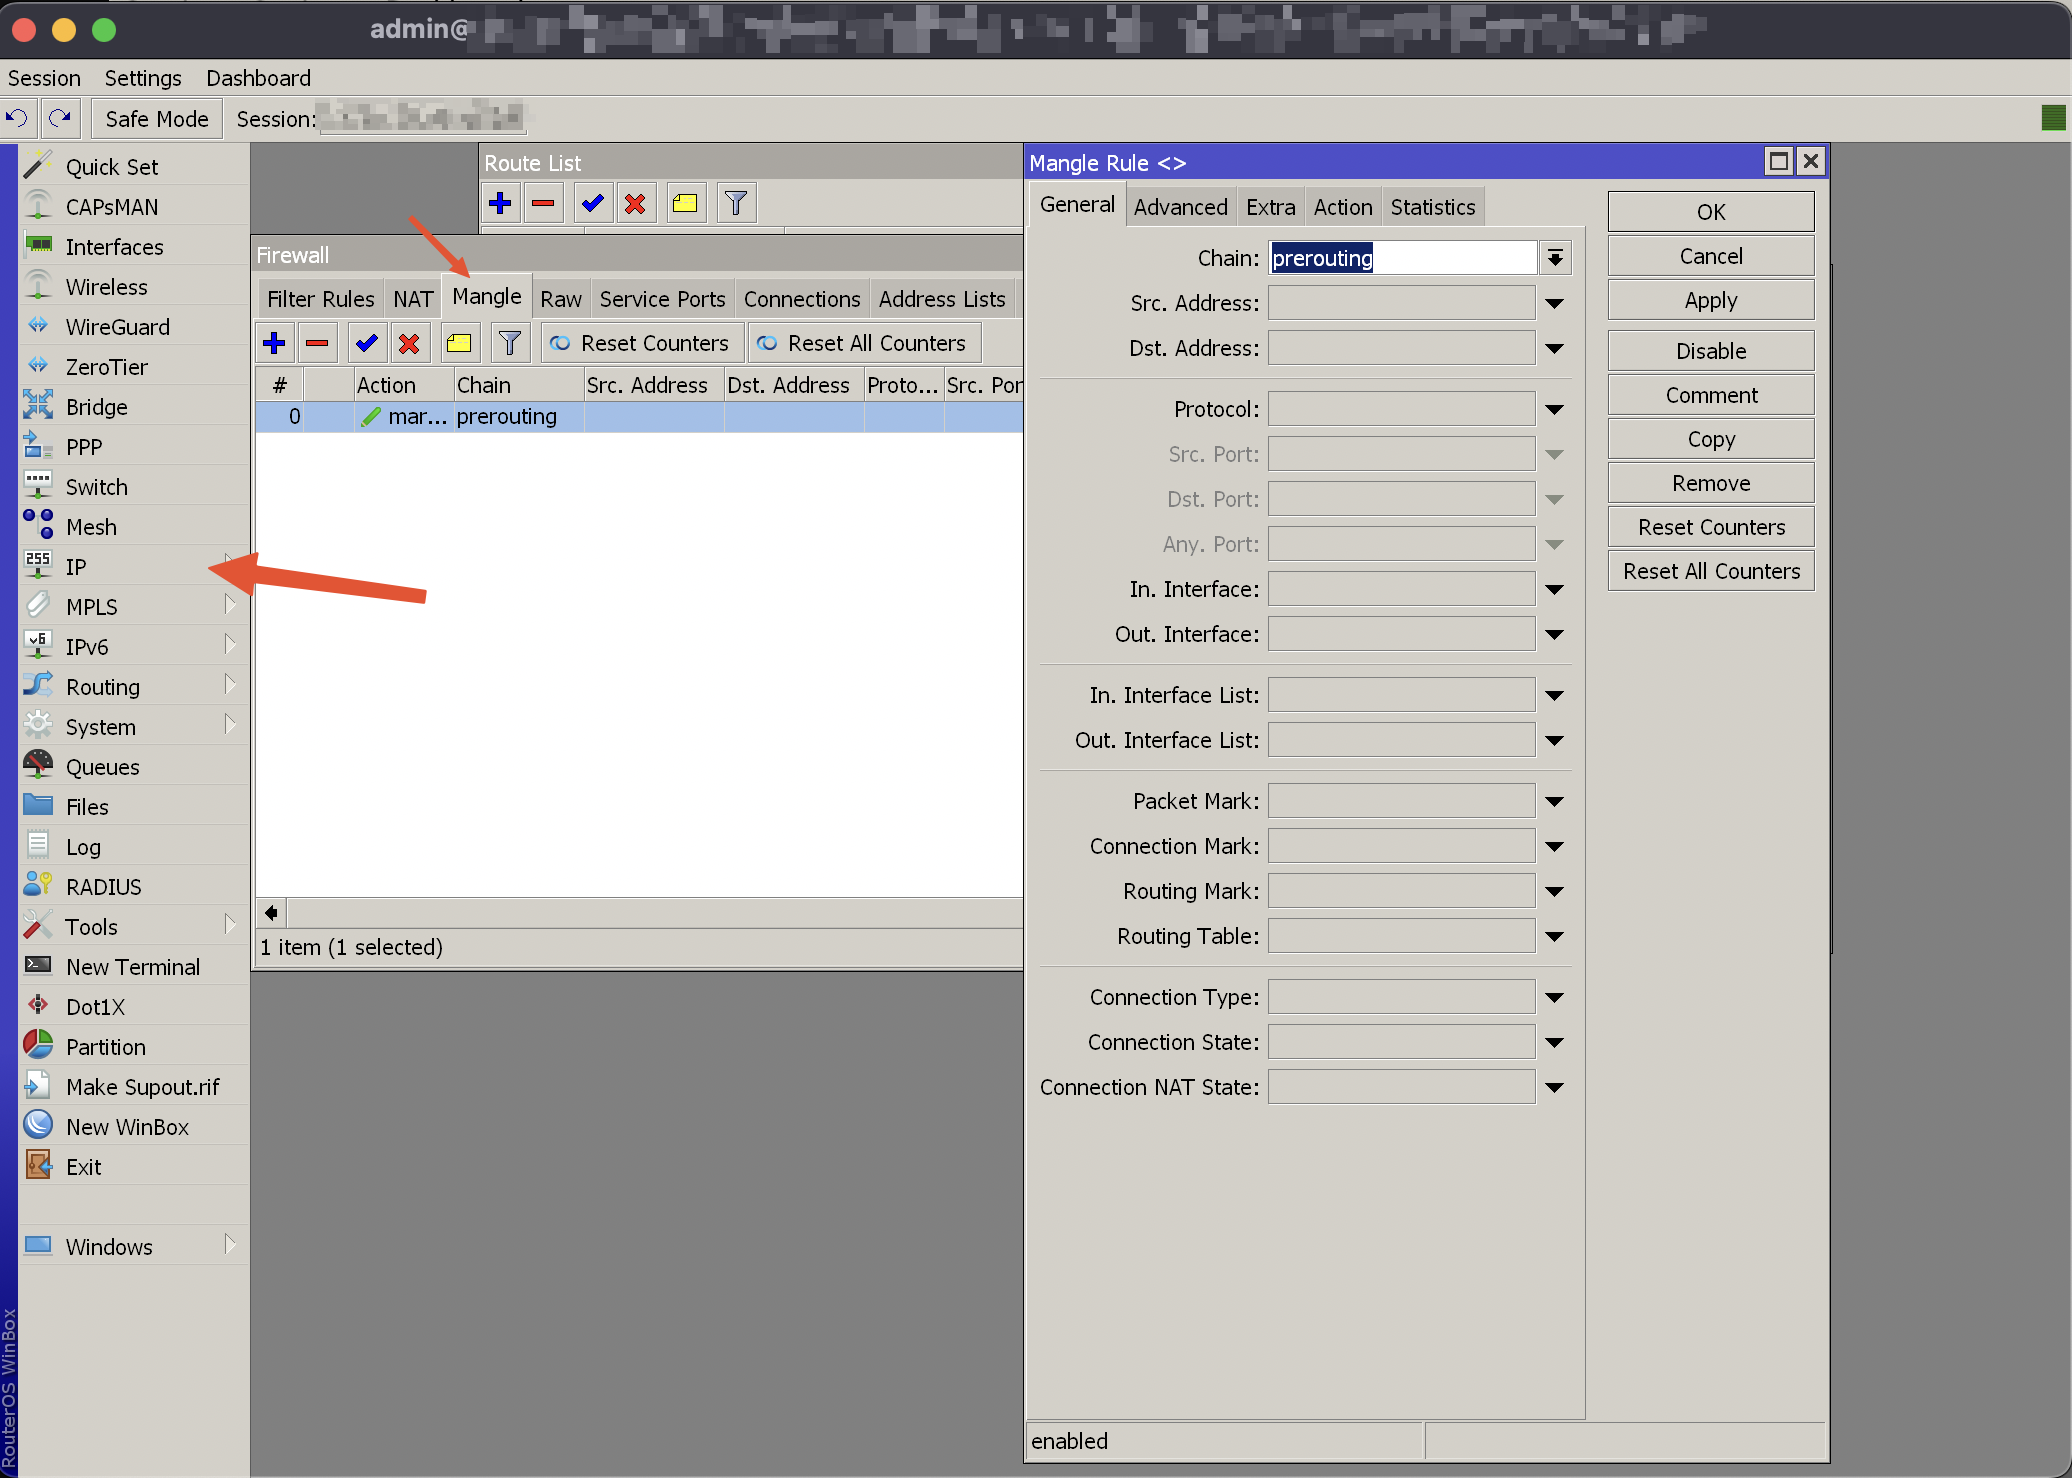
Task: Click the Reset All Counters toolbar button
Action: tap(862, 343)
